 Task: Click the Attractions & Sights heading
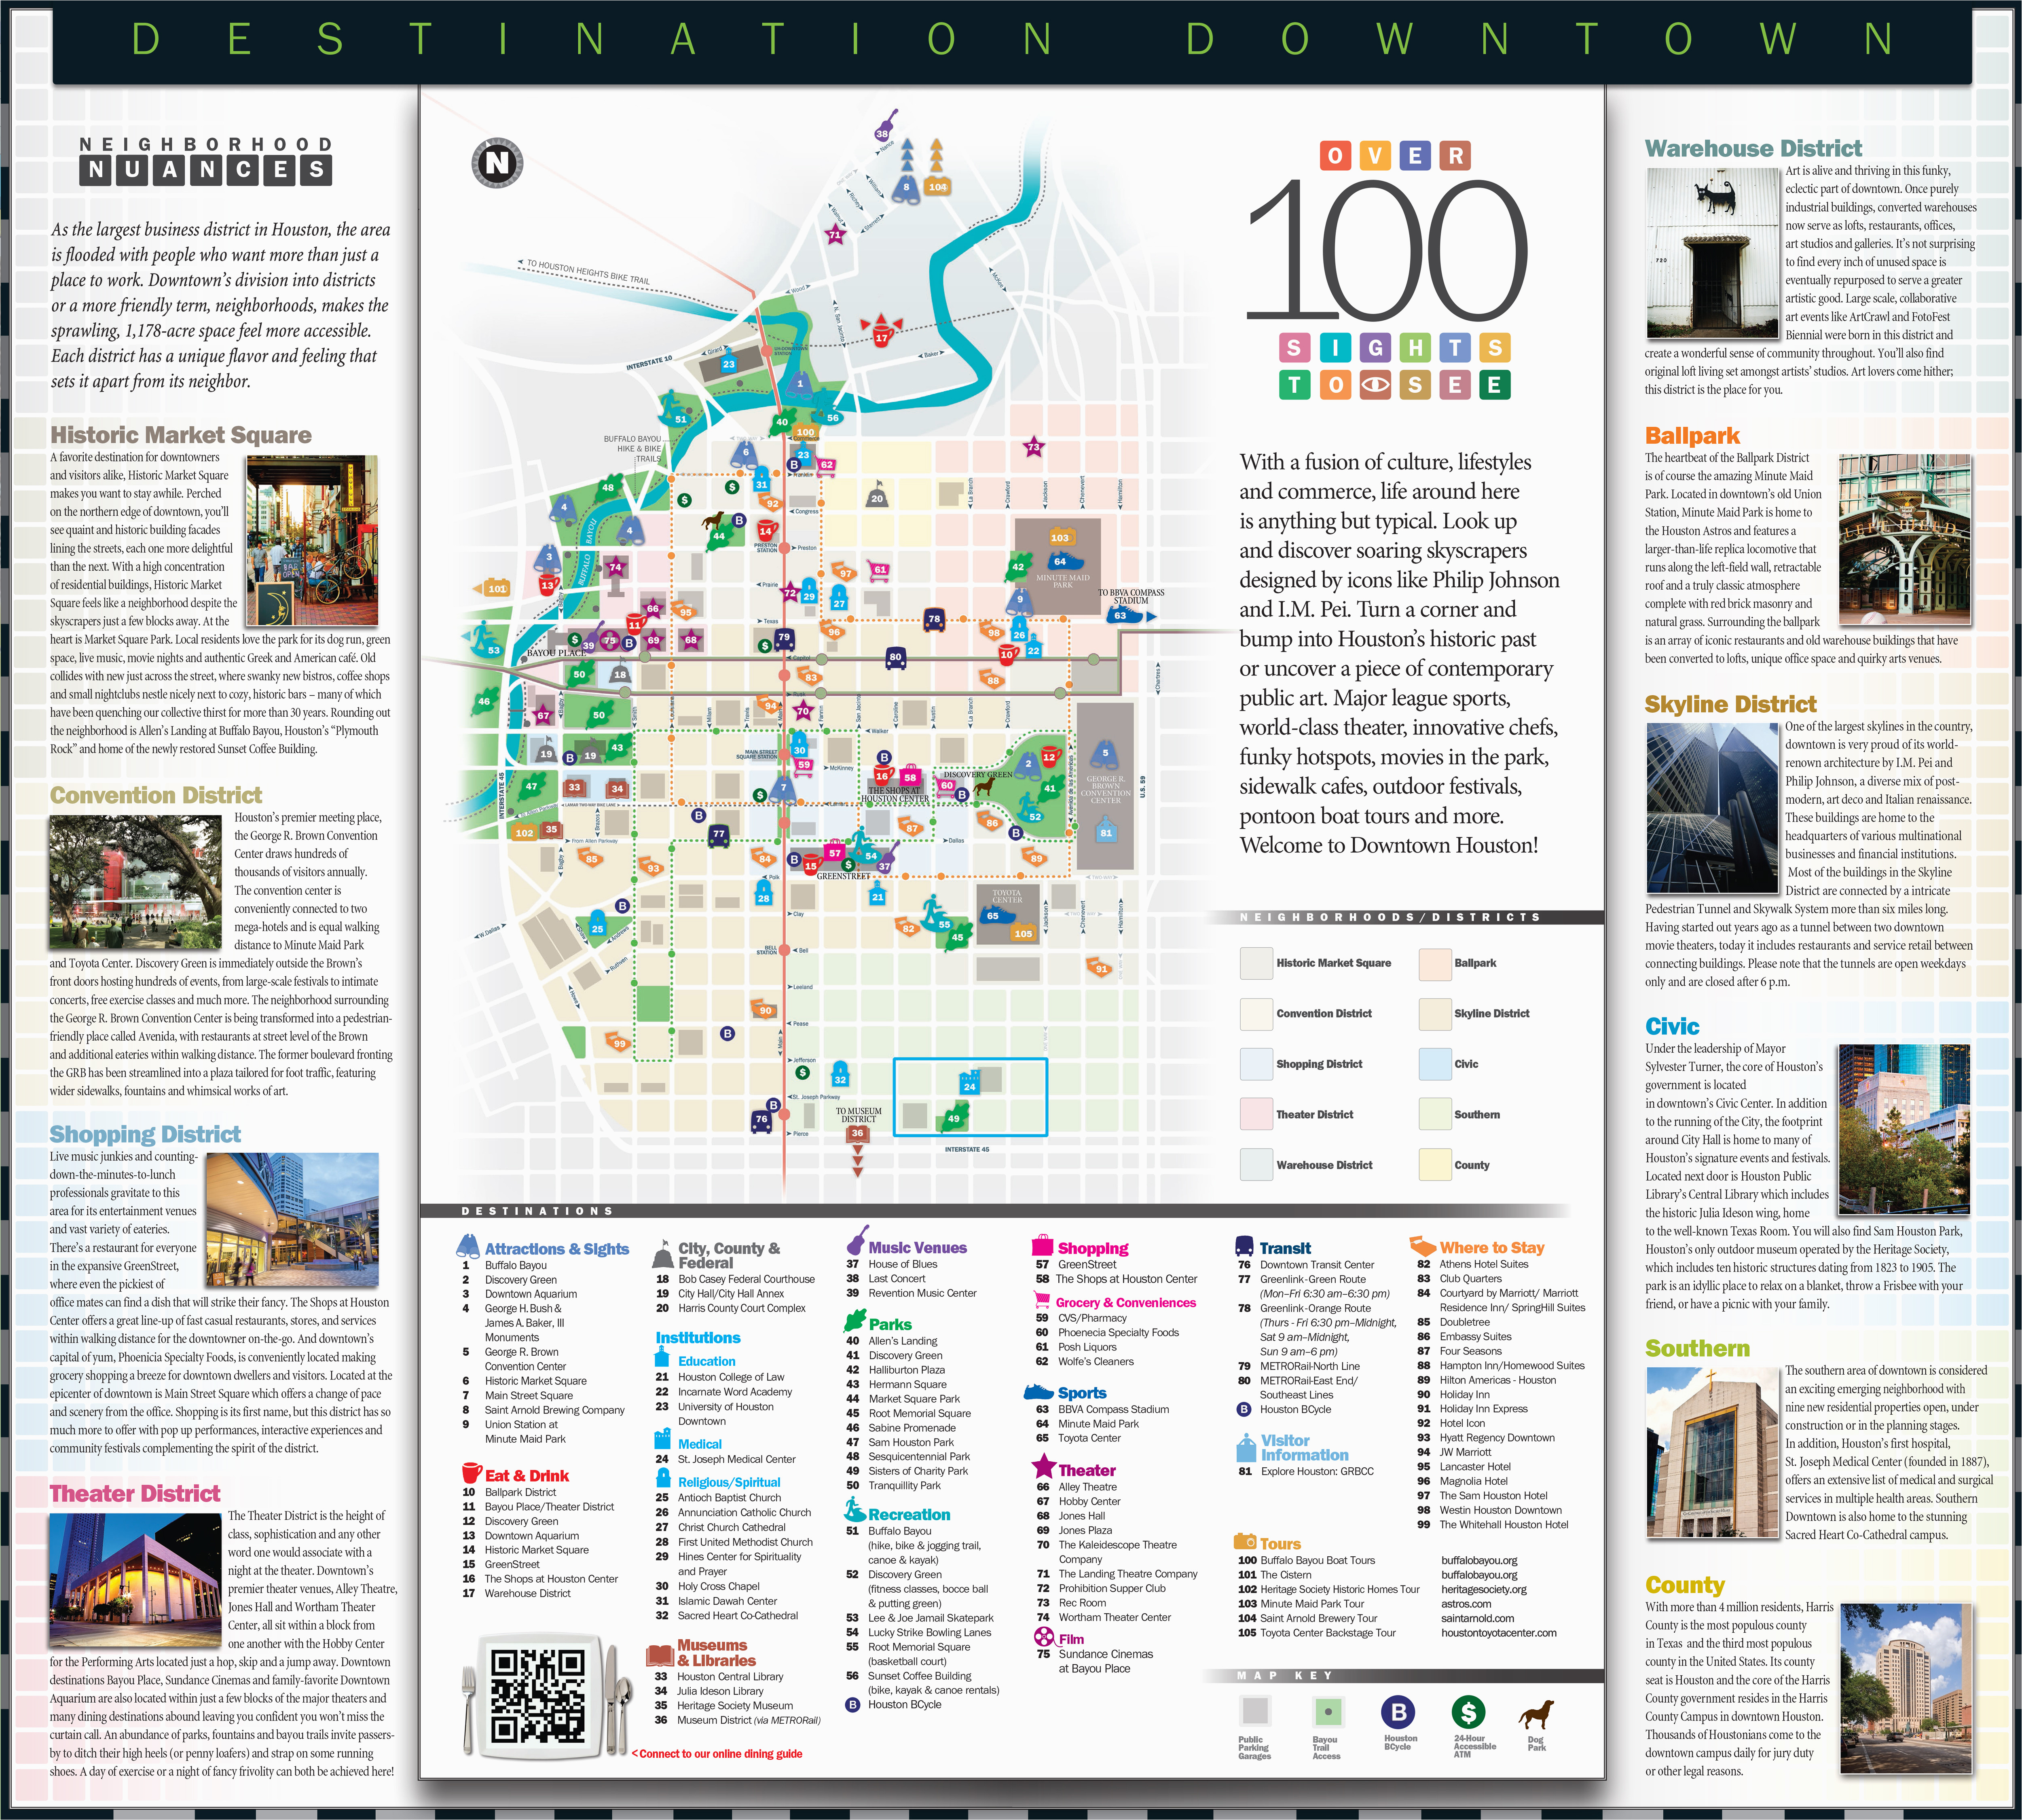[x=557, y=1249]
